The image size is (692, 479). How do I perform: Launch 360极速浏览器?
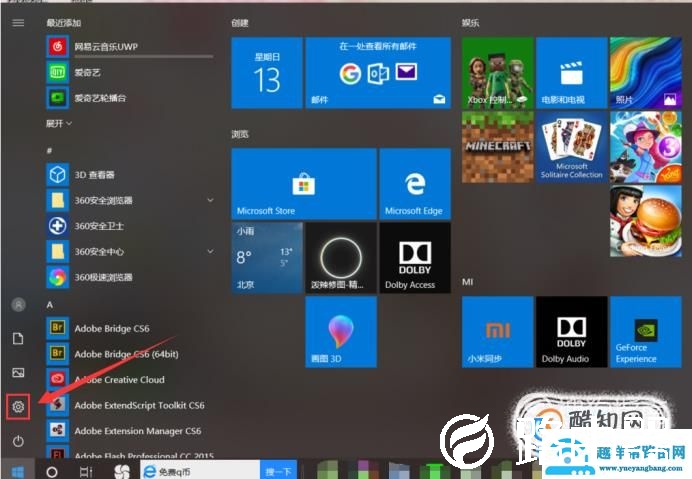(131, 277)
